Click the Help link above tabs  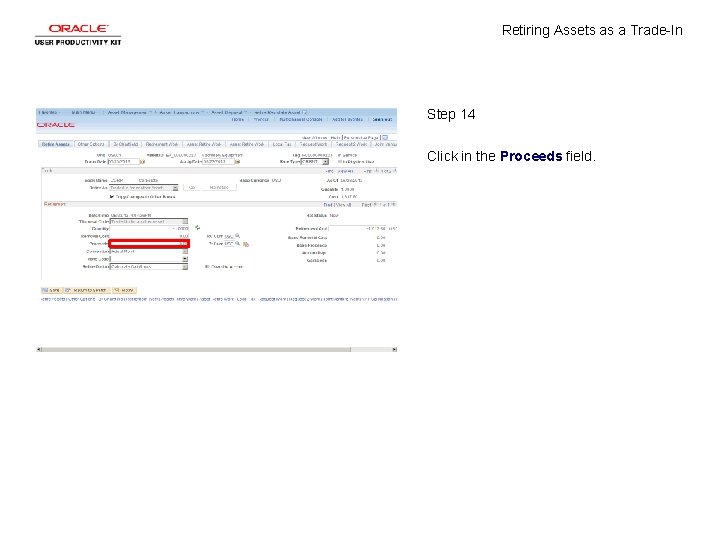point(335,138)
